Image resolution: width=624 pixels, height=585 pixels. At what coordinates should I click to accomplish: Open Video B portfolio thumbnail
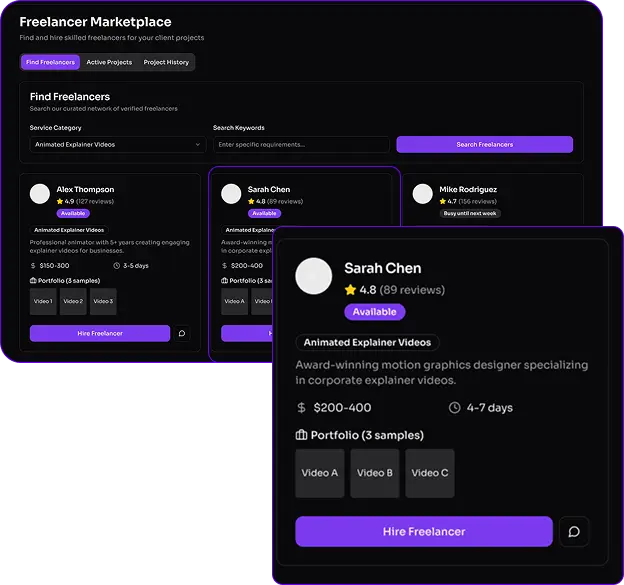(375, 473)
